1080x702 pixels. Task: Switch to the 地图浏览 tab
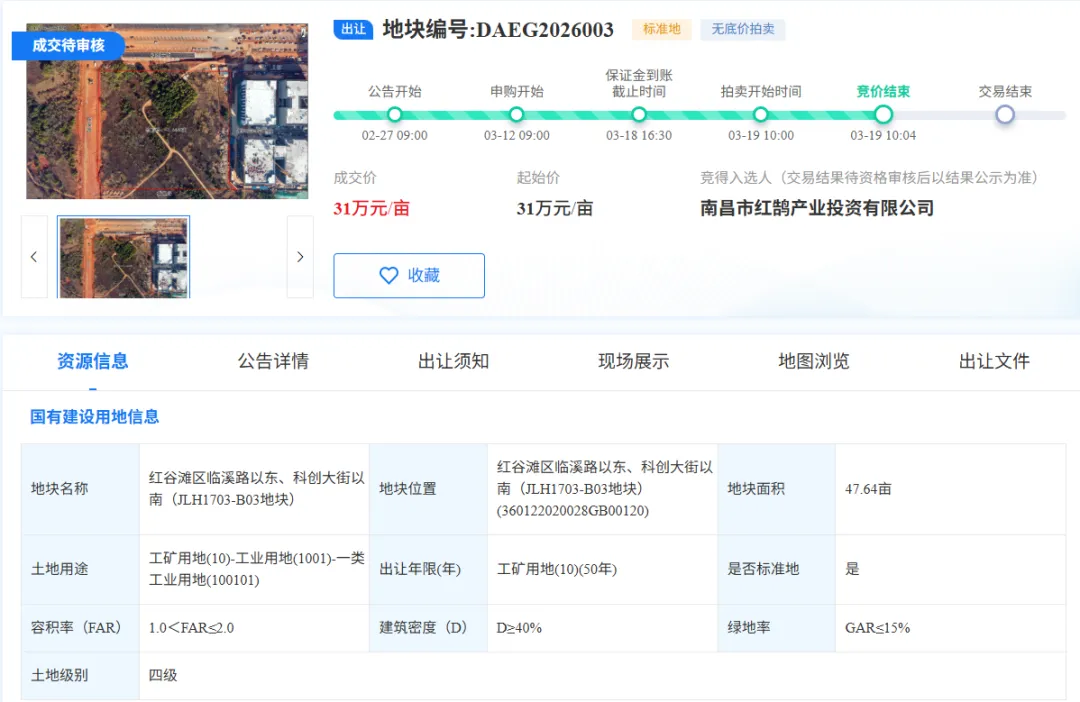coord(814,361)
